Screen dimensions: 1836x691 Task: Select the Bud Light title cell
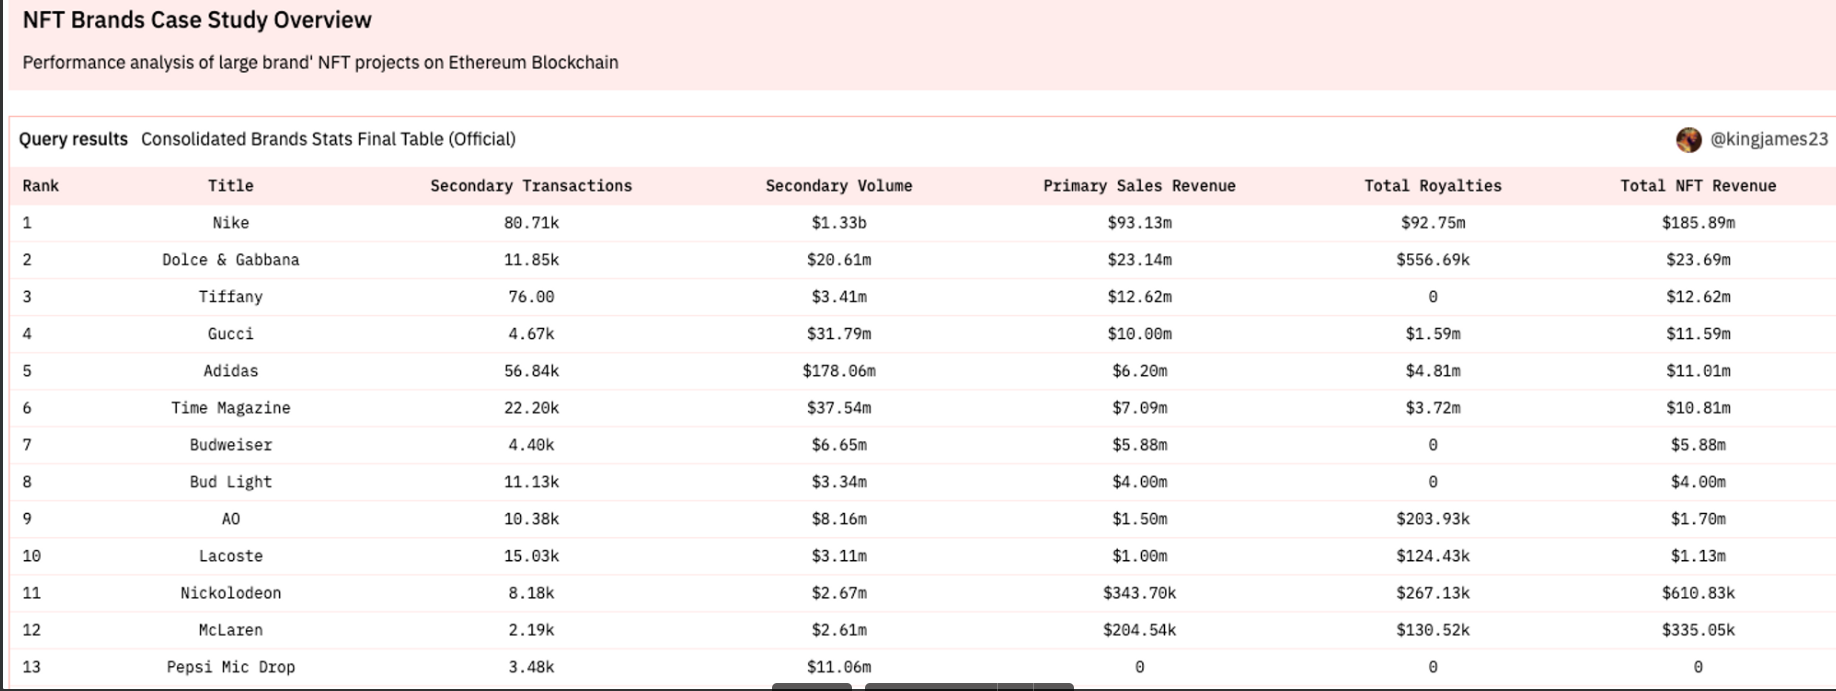click(x=231, y=482)
